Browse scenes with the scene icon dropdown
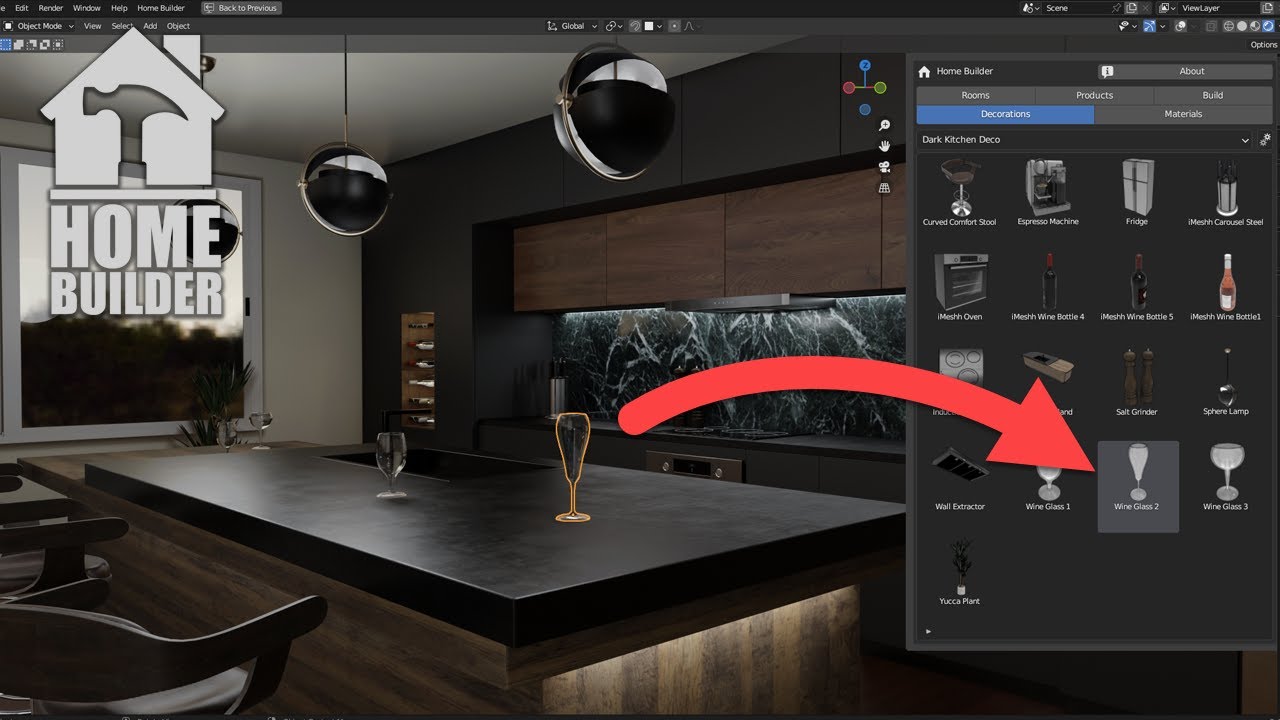 [1030, 8]
